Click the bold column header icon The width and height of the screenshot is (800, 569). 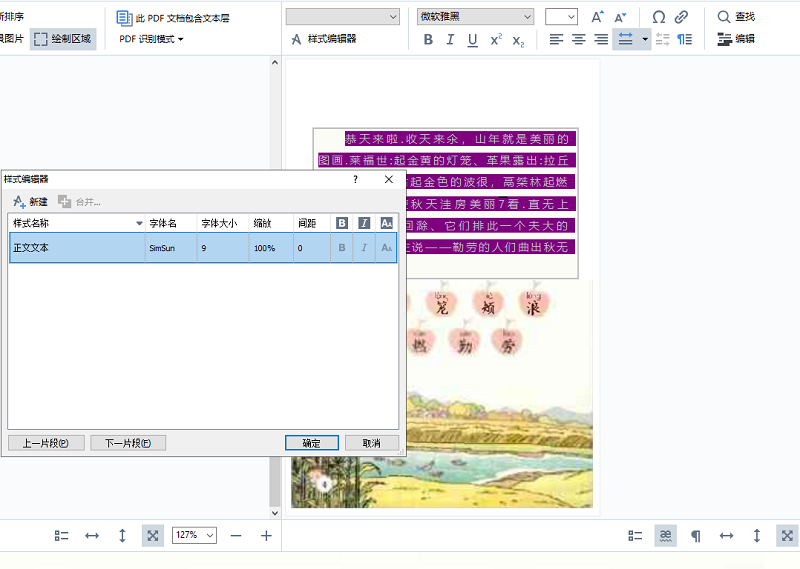click(342, 223)
